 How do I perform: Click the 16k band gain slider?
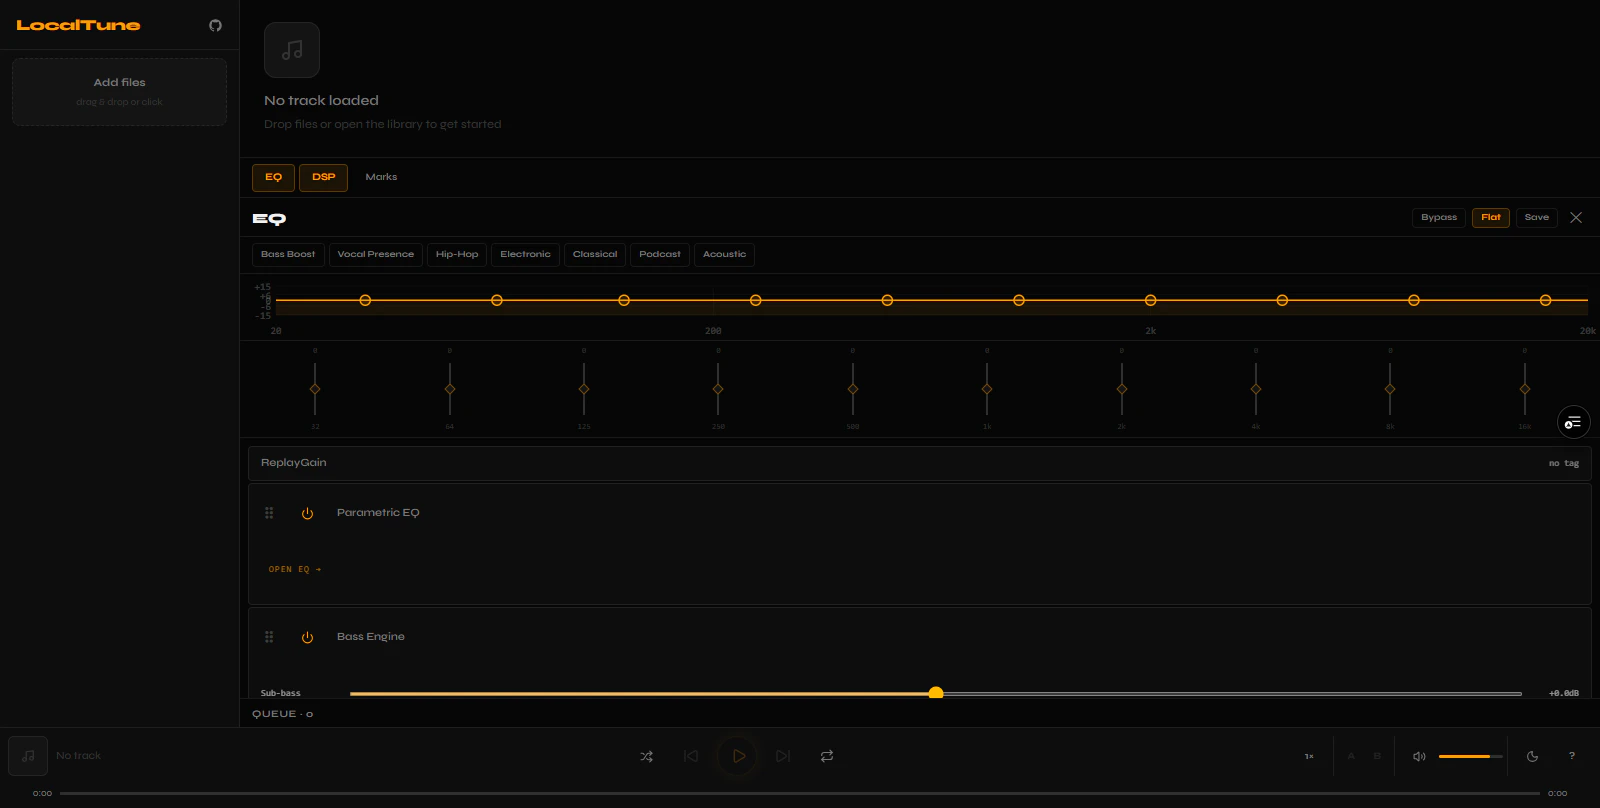click(x=1525, y=389)
